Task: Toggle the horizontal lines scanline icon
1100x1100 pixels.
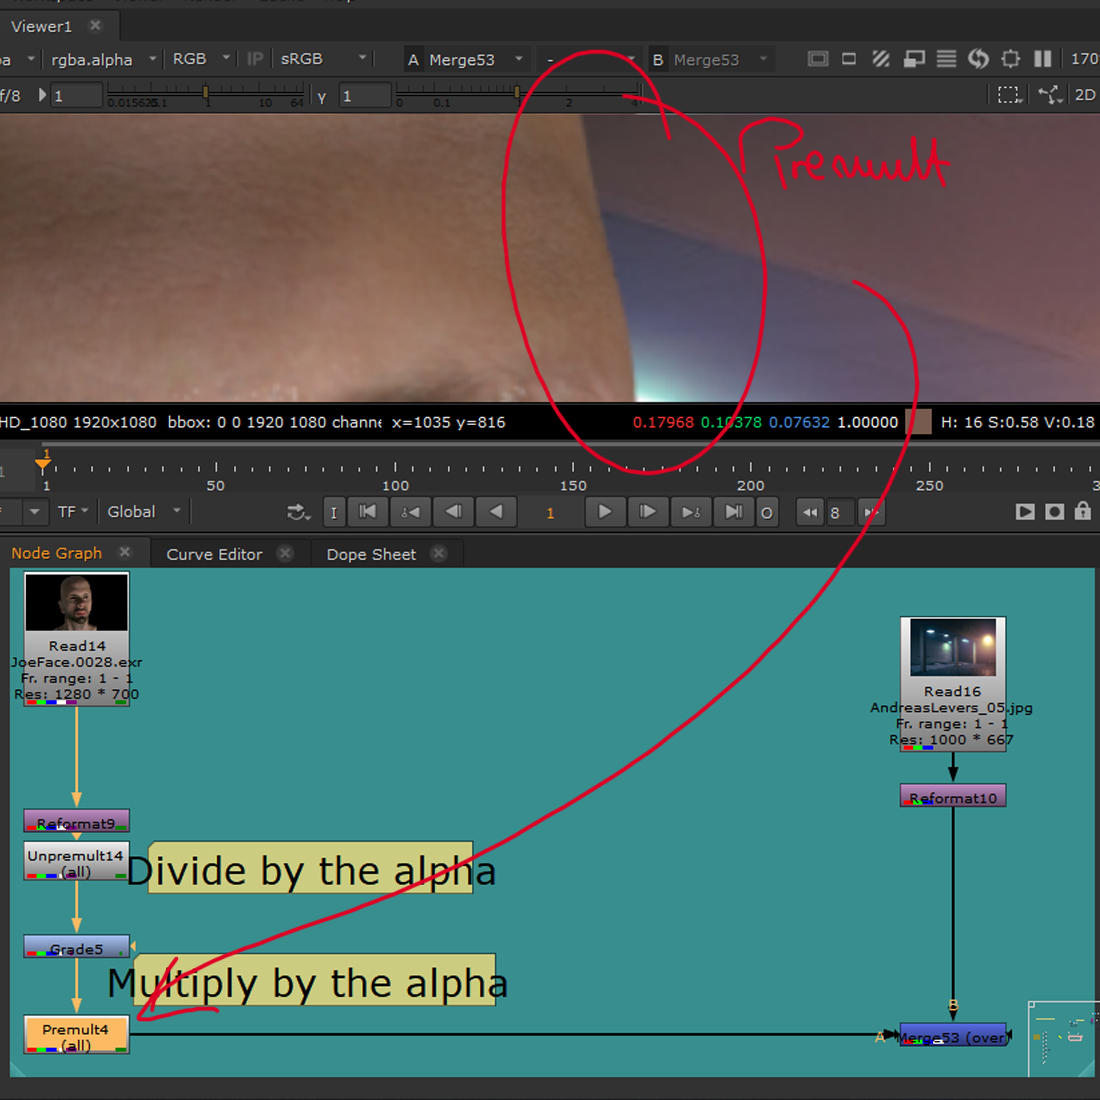Action: click(x=946, y=59)
